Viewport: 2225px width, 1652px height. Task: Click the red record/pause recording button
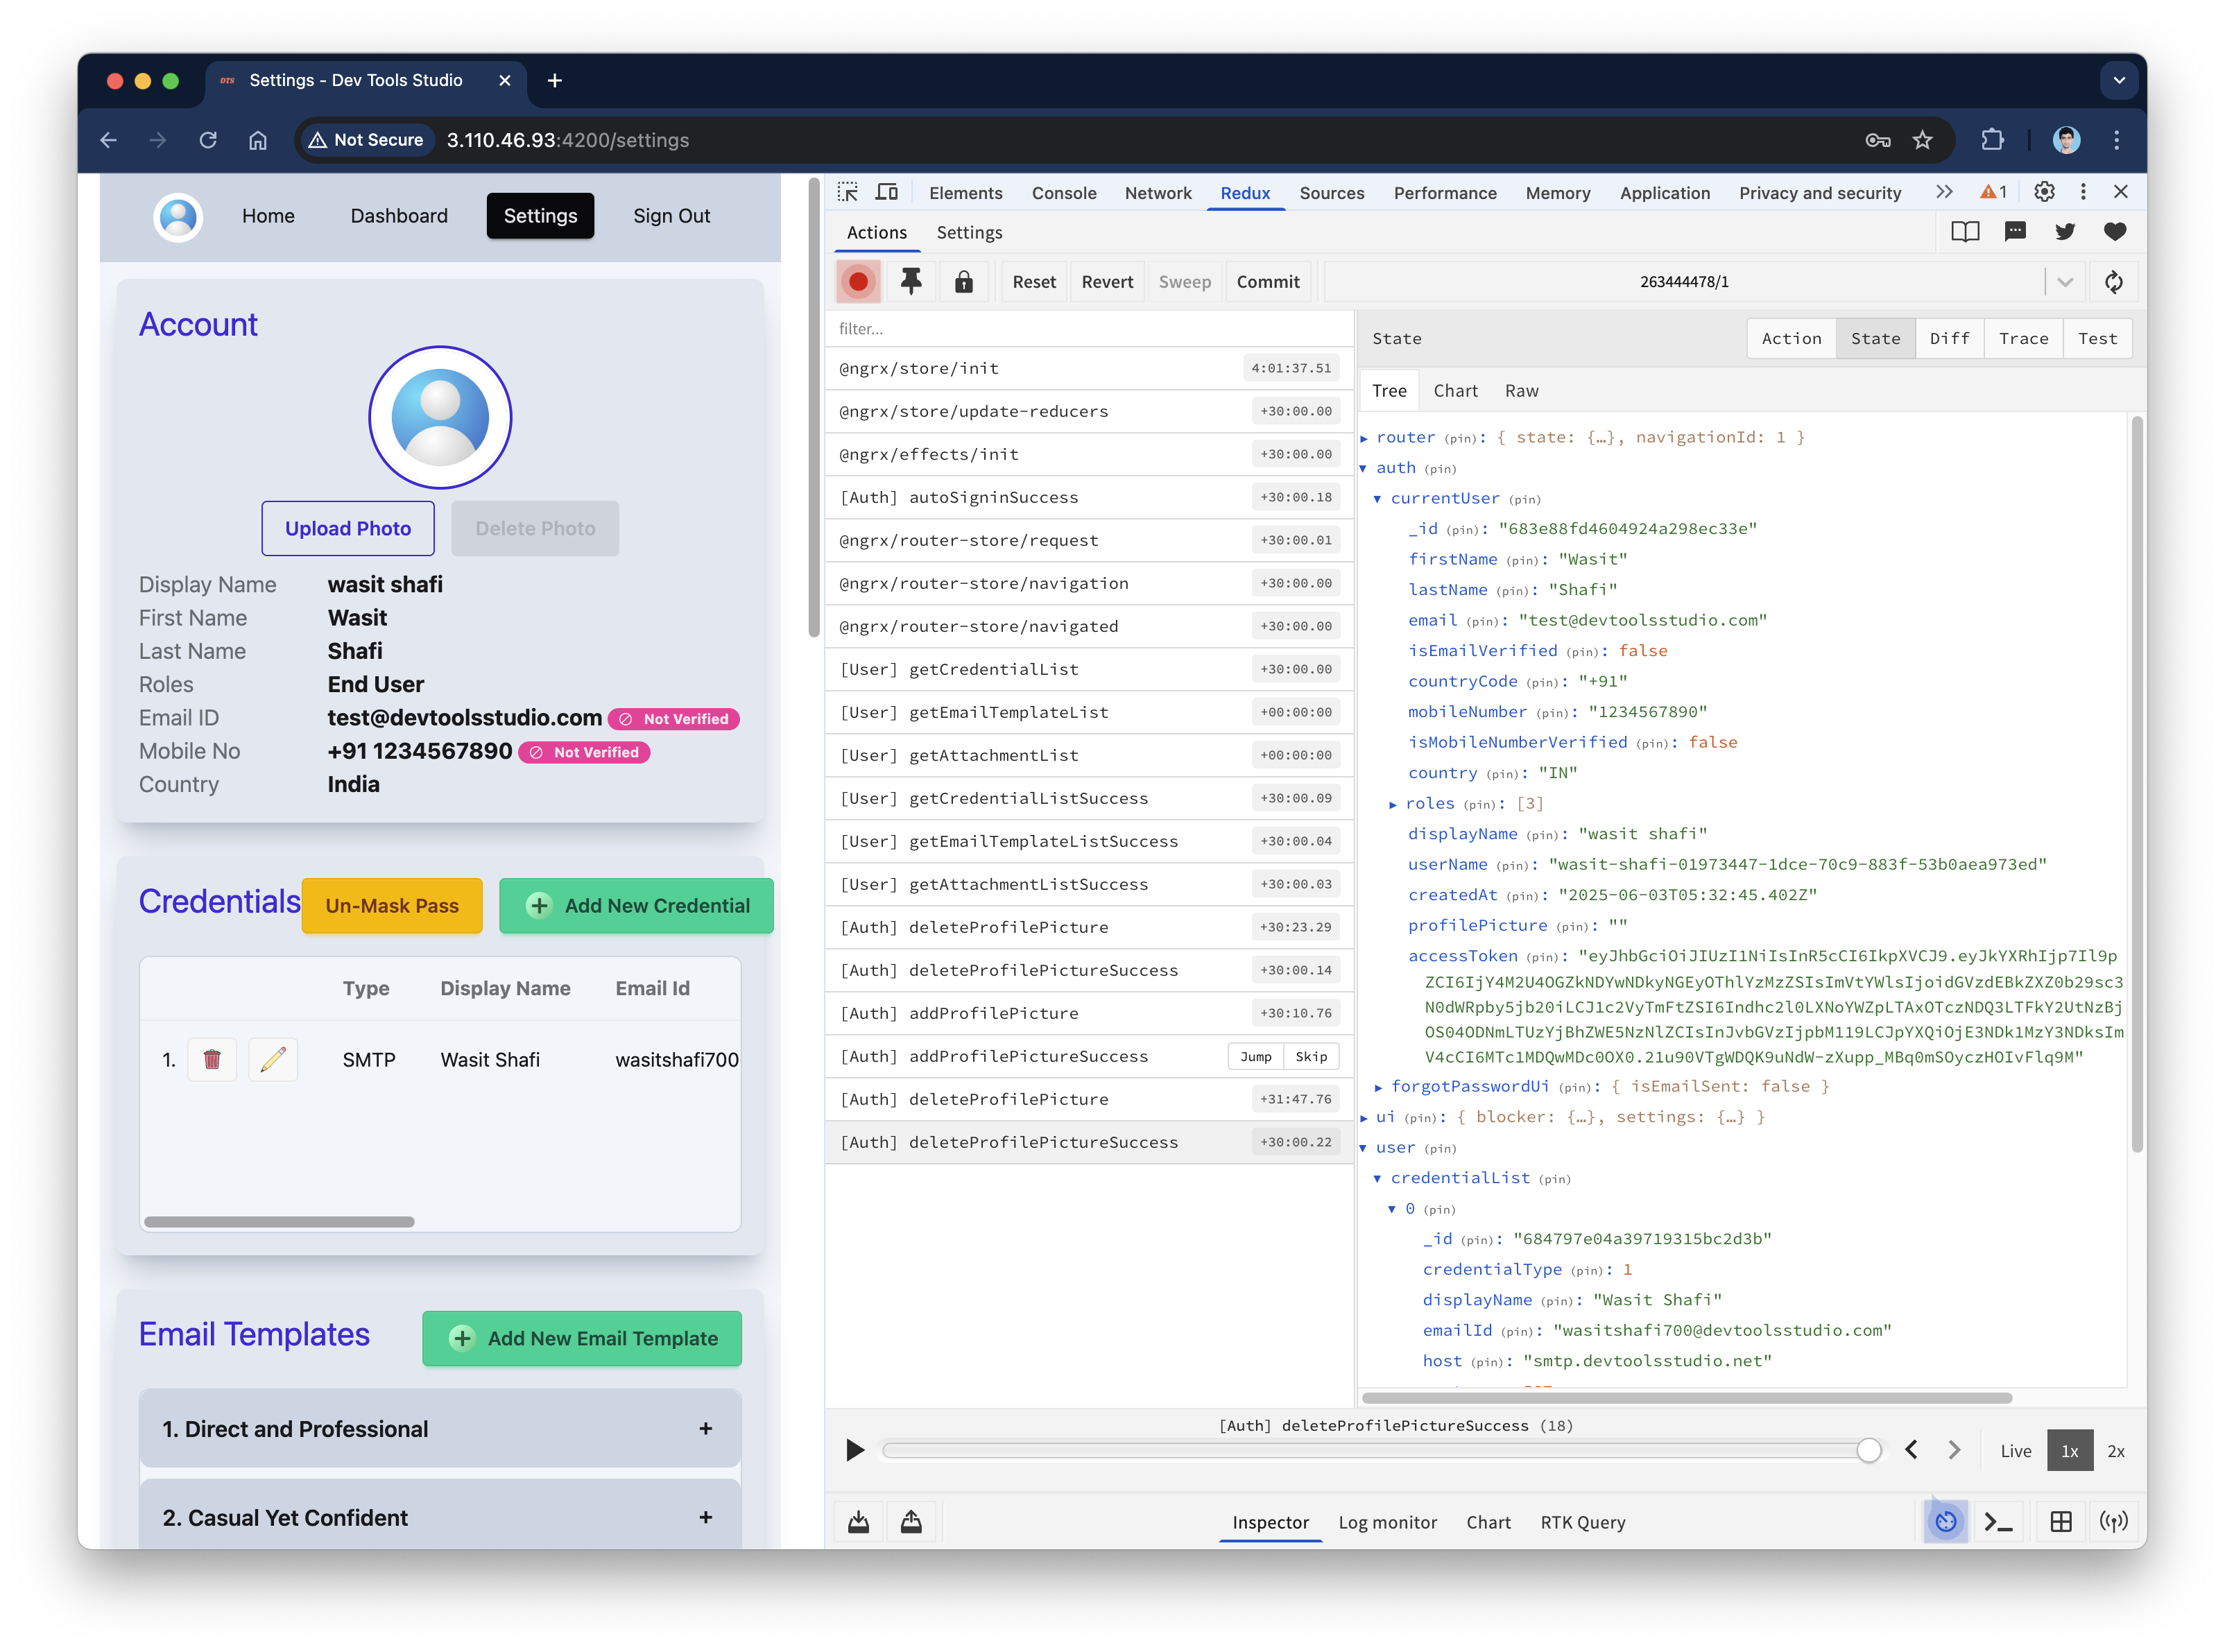click(x=858, y=282)
